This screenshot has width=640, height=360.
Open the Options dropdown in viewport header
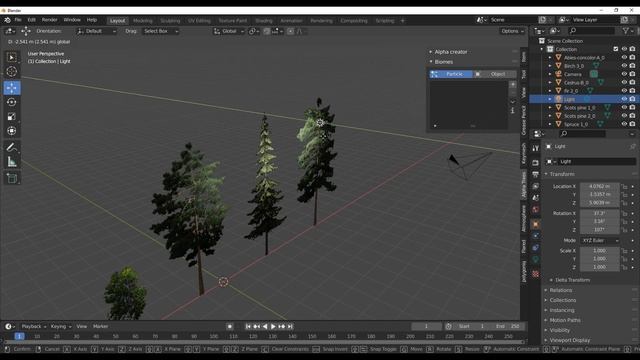point(512,31)
